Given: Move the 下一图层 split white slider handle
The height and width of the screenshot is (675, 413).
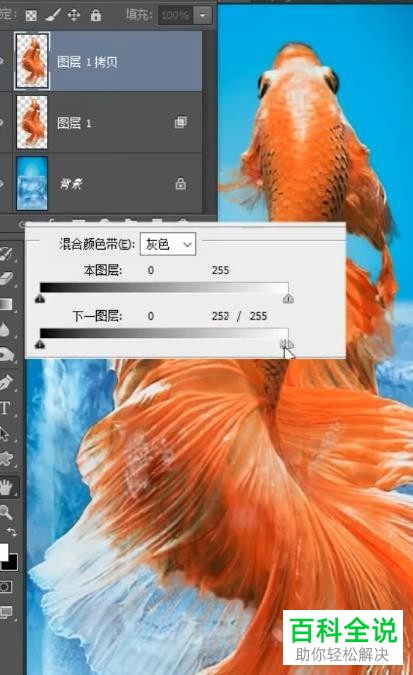Looking at the screenshot, I should 286,344.
